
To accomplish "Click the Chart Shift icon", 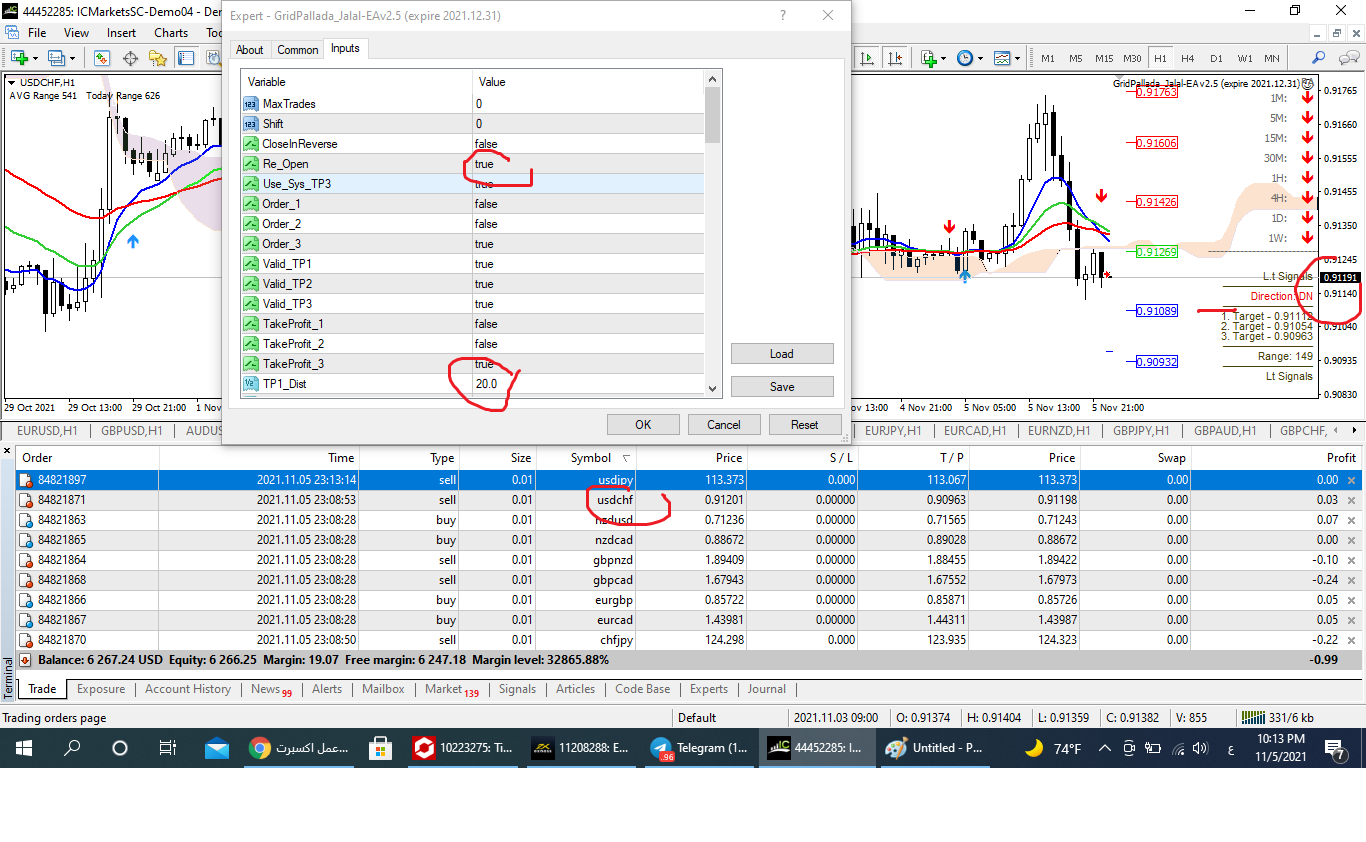I will click(893, 58).
